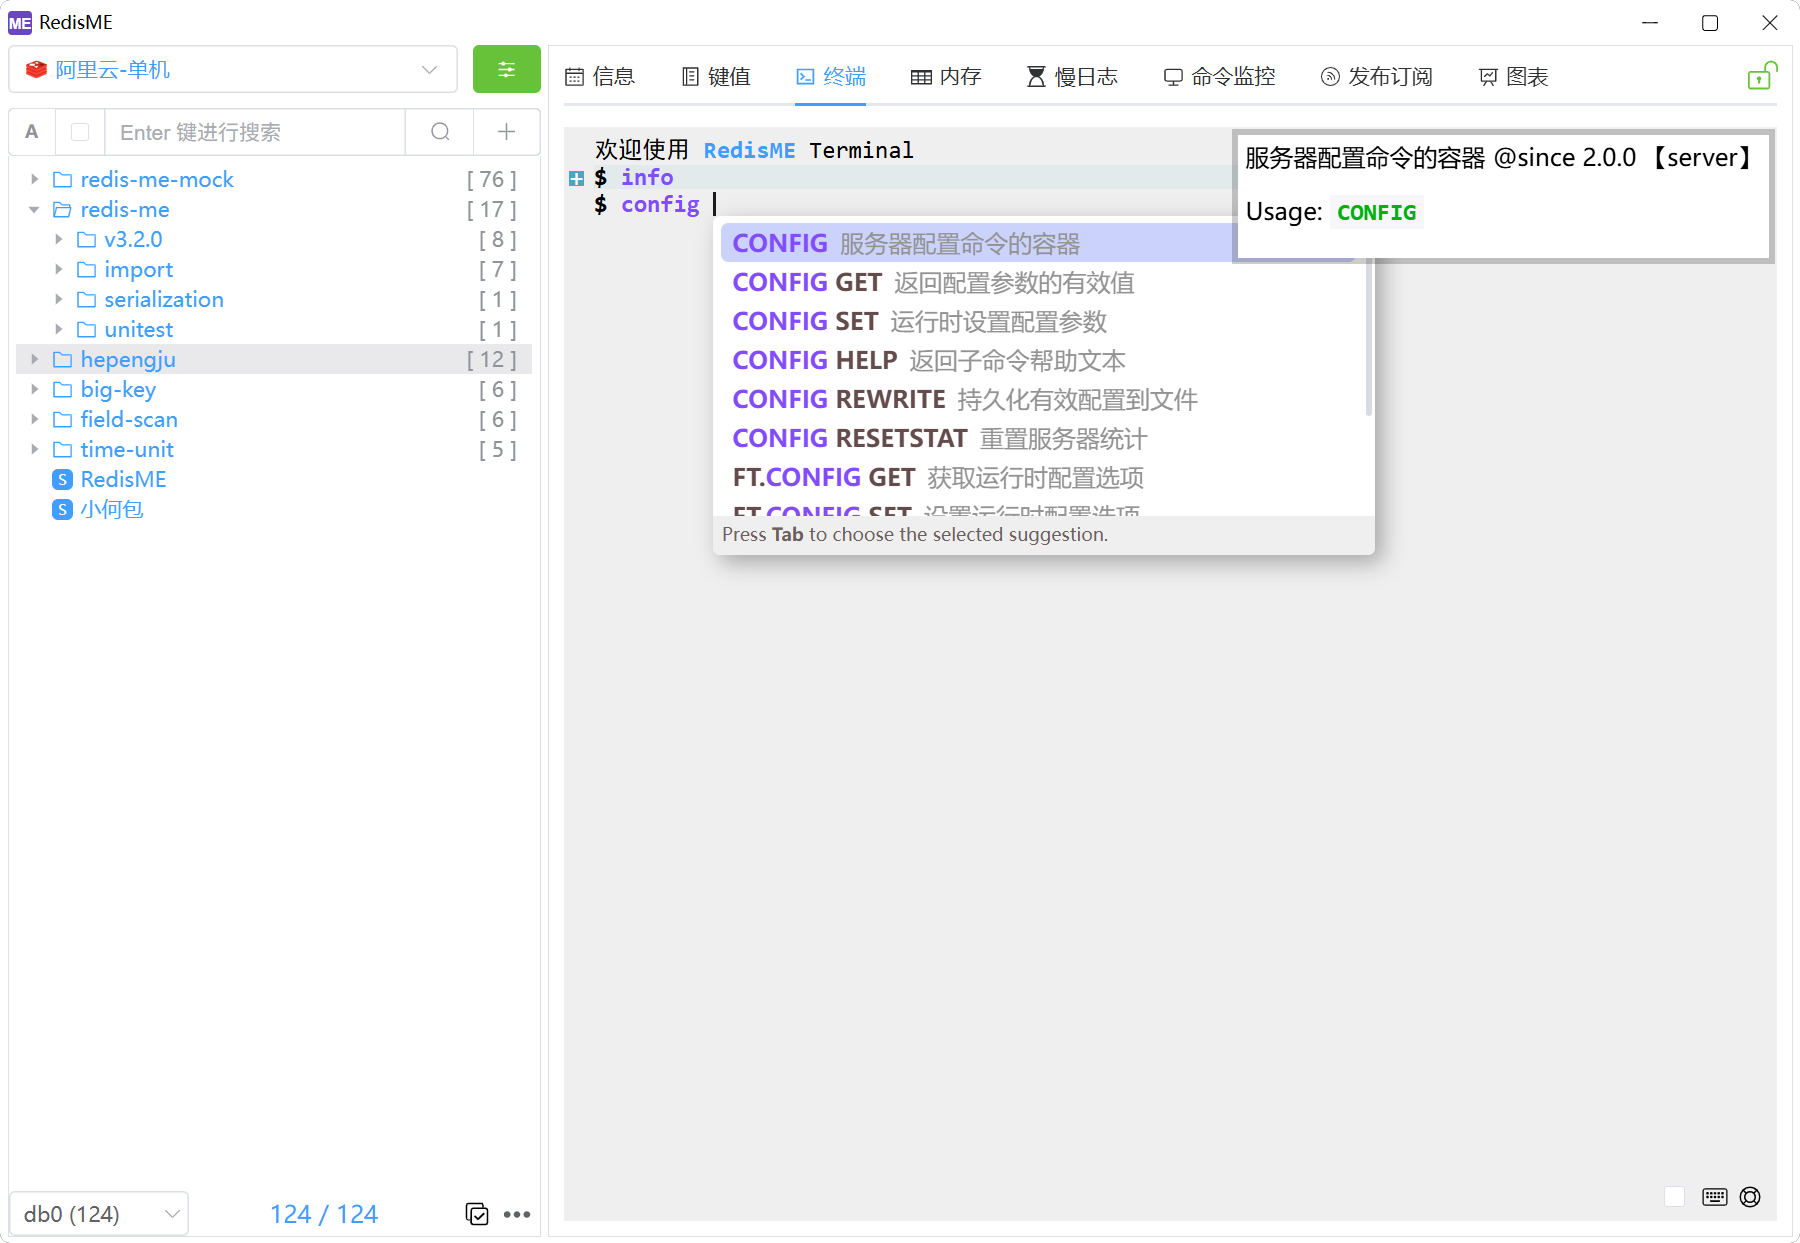Click the folder icon of serialization
The height and width of the screenshot is (1243, 1800).
click(86, 300)
